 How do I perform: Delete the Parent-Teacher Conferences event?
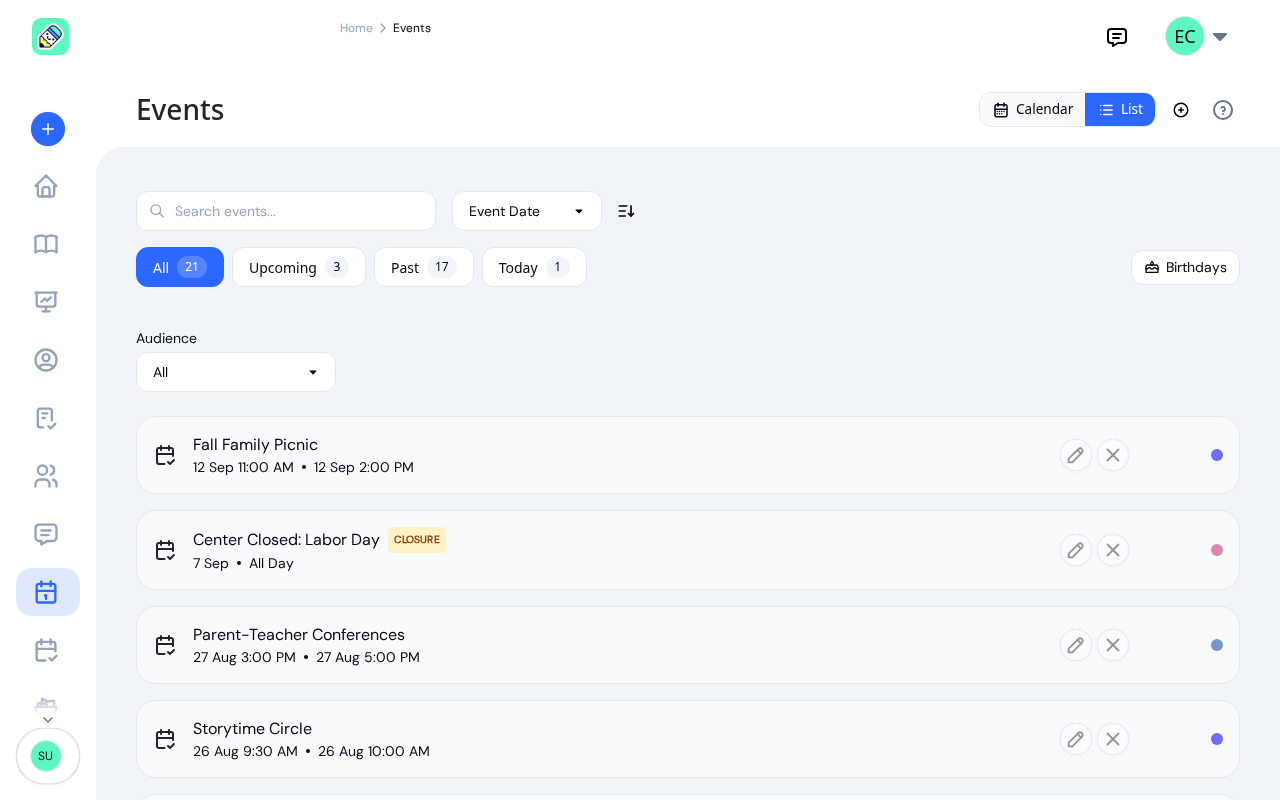(1113, 645)
